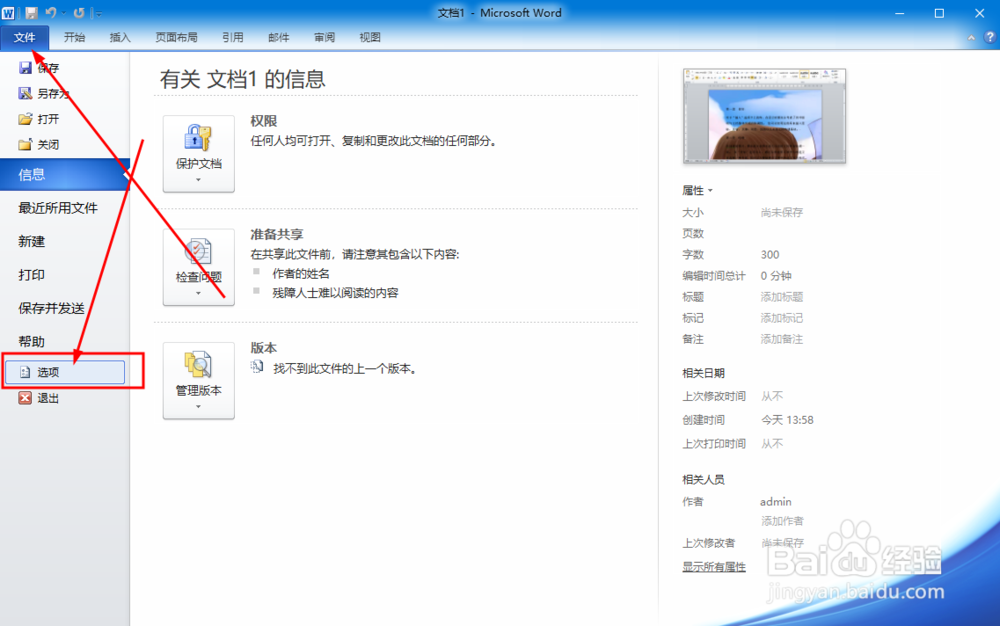Viewport: 1000px width, 626px height.
Task: Click the Word application icon in title bar
Action: 8,13
